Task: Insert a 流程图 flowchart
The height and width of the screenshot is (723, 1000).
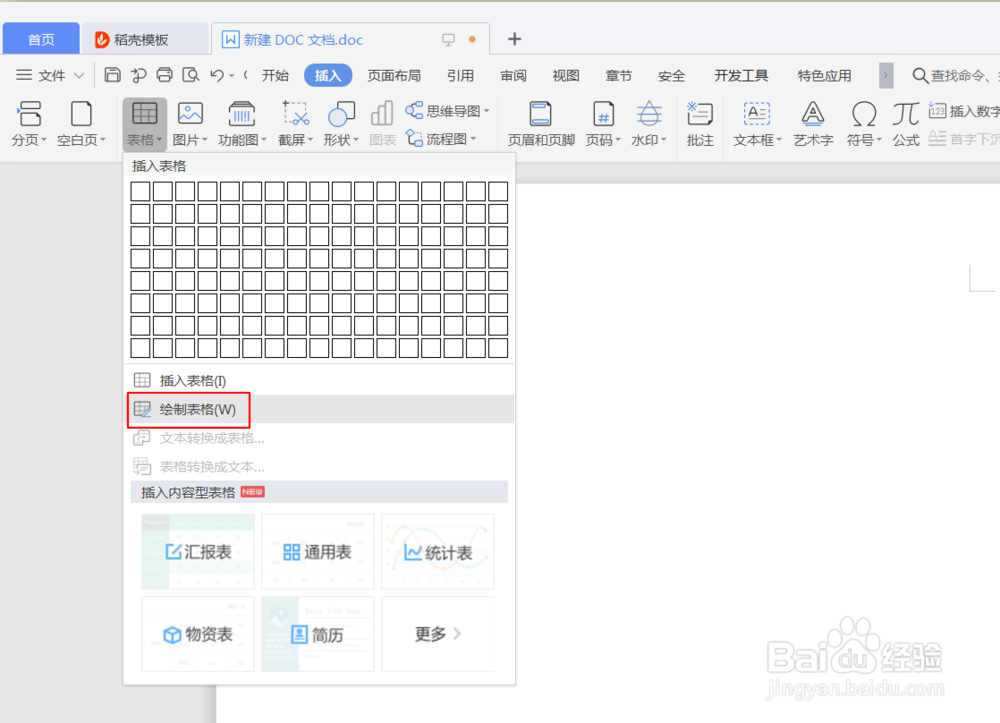Action: 444,140
